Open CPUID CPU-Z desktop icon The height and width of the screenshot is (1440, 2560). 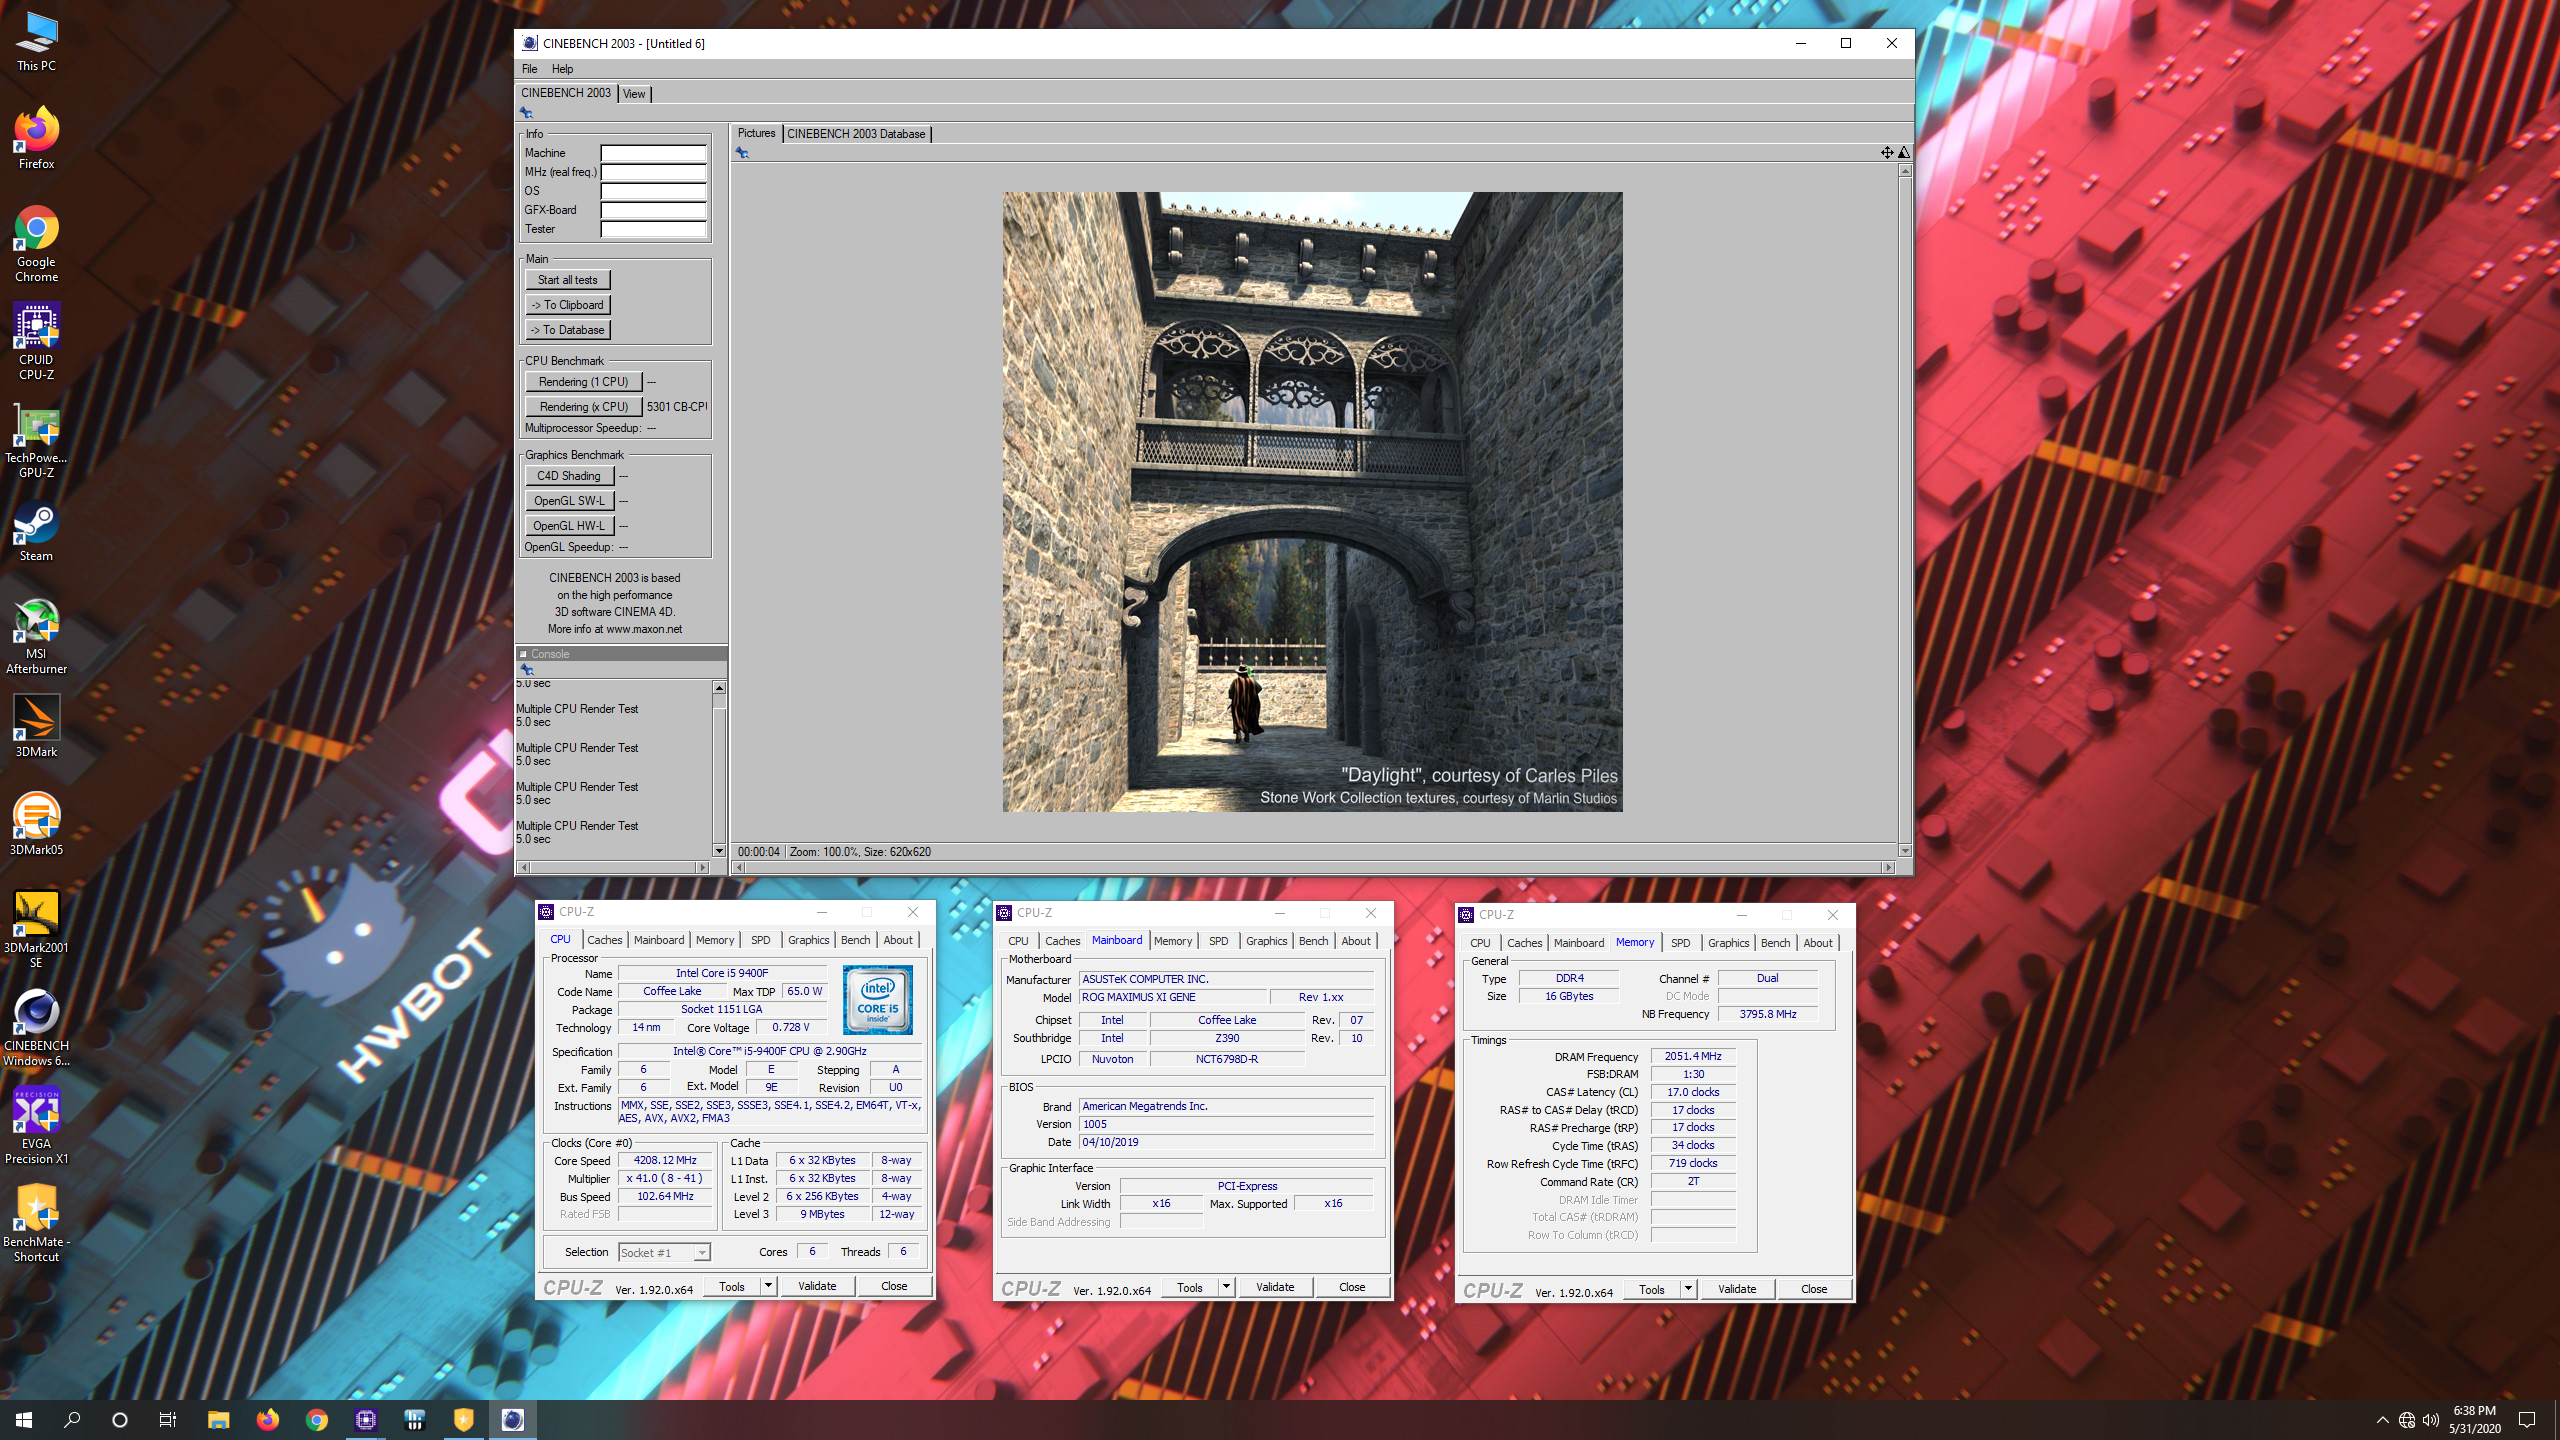tap(36, 342)
